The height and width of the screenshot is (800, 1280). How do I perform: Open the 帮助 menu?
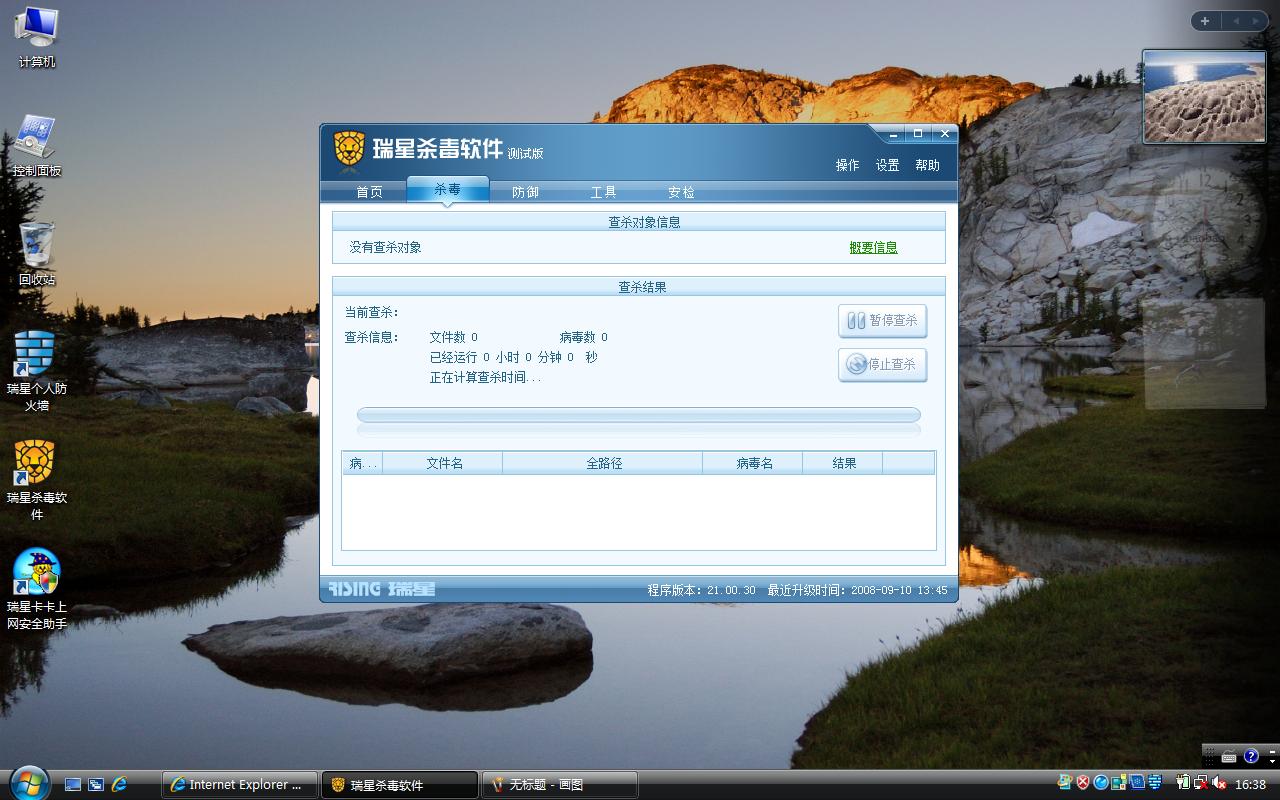(927, 165)
